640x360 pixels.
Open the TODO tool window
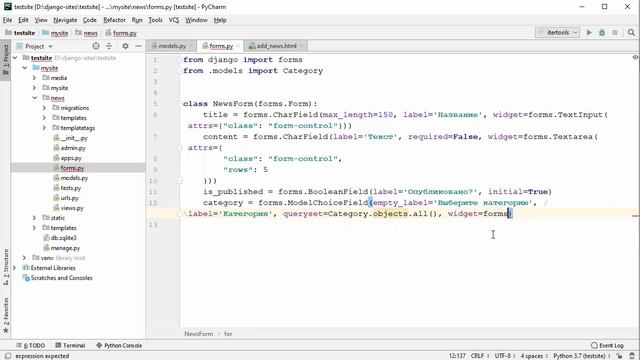click(31, 345)
